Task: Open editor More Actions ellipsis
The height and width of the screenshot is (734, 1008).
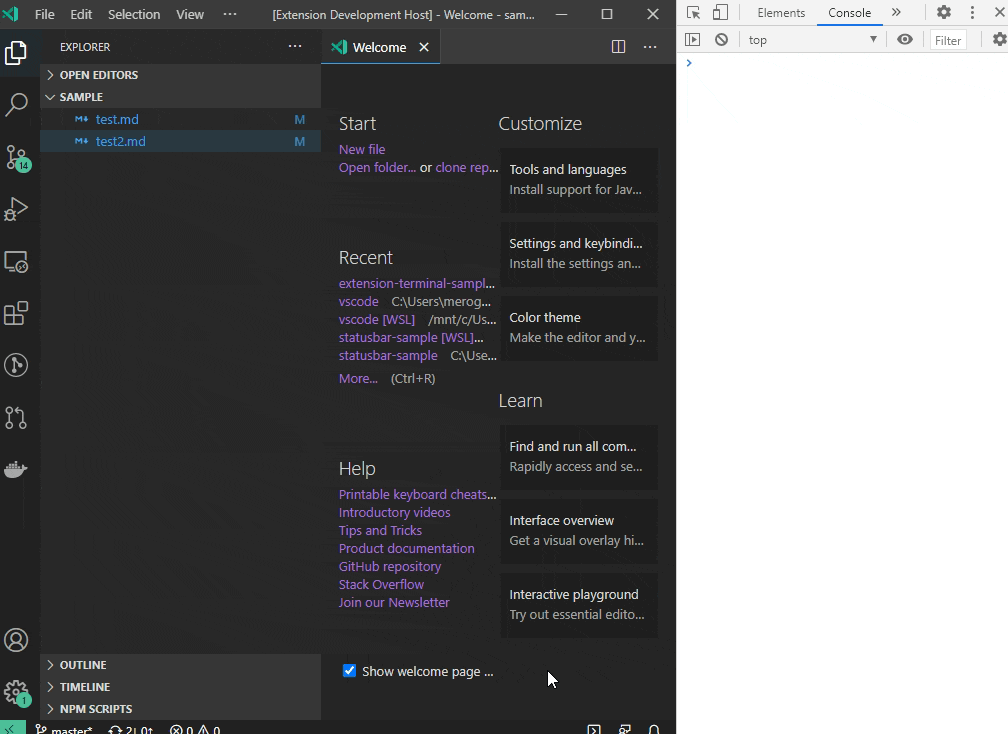Action: pyautogui.click(x=650, y=47)
